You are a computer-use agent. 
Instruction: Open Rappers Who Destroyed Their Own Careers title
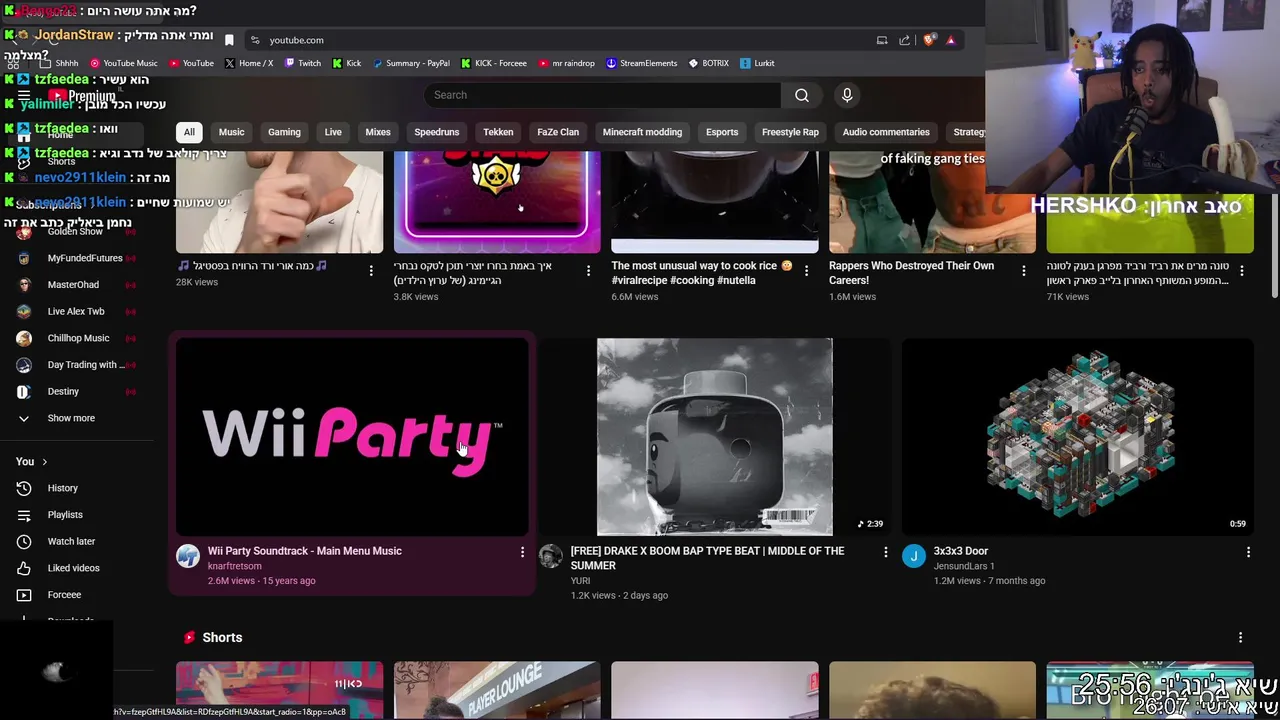point(911,273)
